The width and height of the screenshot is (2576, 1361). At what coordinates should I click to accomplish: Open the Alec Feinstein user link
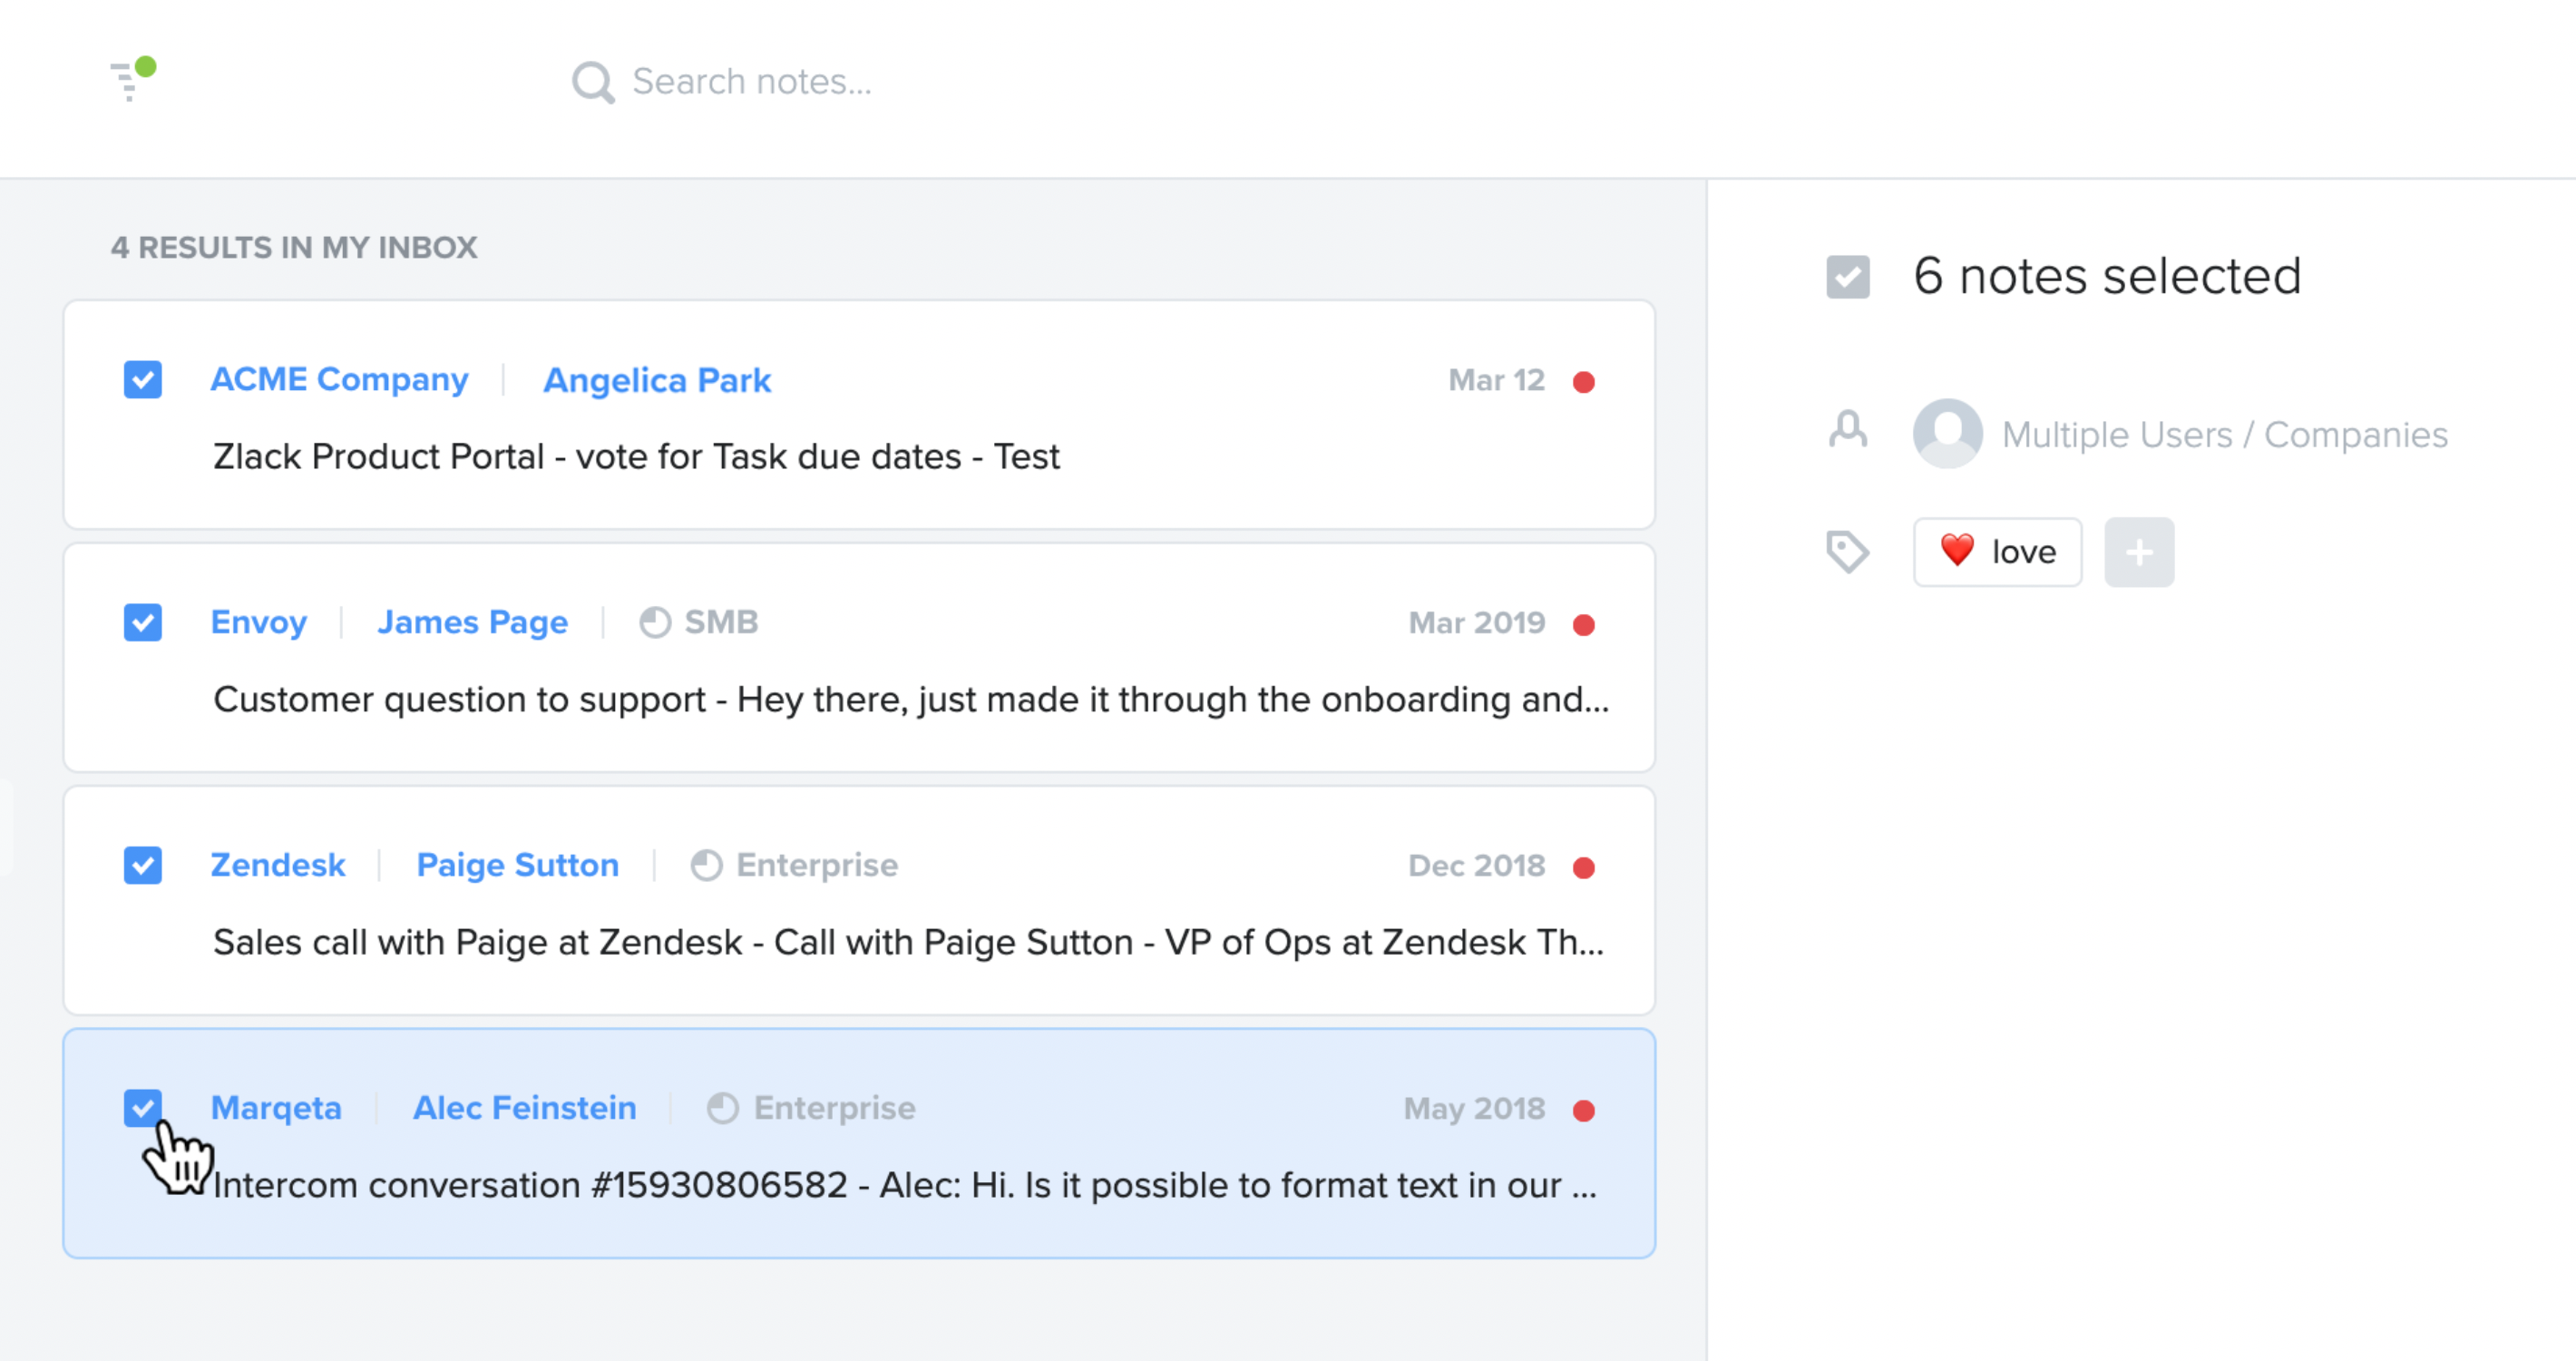pyautogui.click(x=525, y=1108)
